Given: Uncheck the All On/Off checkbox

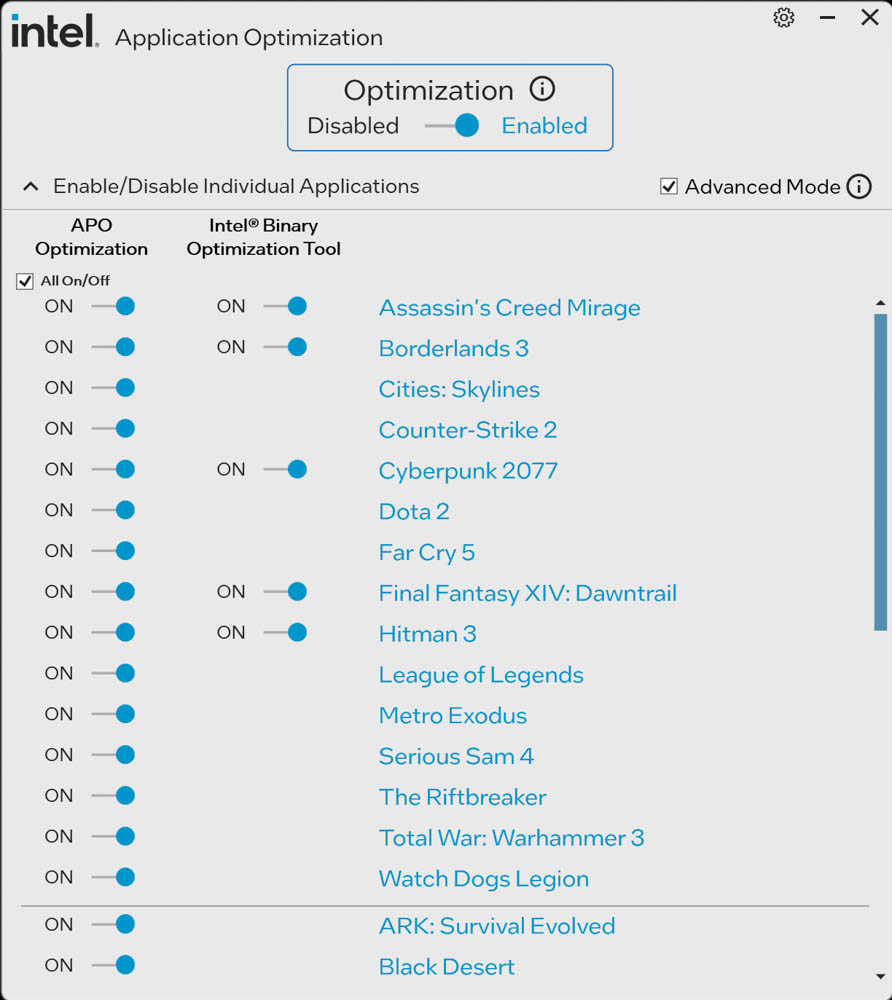Looking at the screenshot, I should pos(25,282).
